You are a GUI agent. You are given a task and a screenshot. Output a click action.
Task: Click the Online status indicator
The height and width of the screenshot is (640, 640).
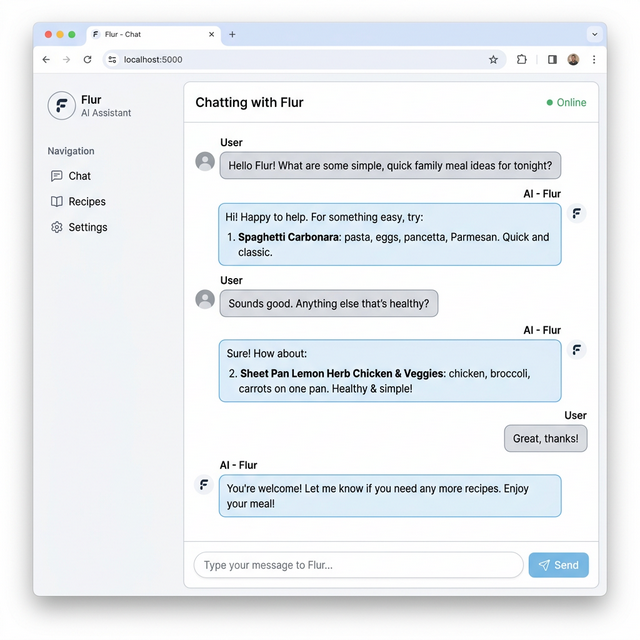tap(567, 102)
